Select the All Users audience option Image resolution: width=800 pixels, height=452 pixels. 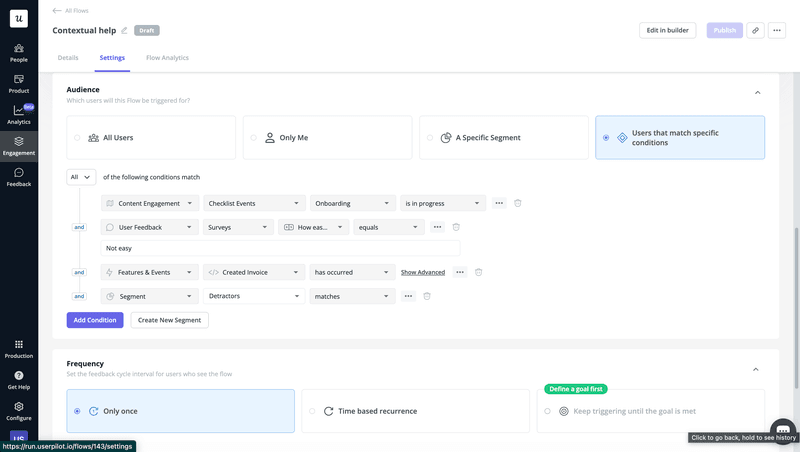(151, 138)
